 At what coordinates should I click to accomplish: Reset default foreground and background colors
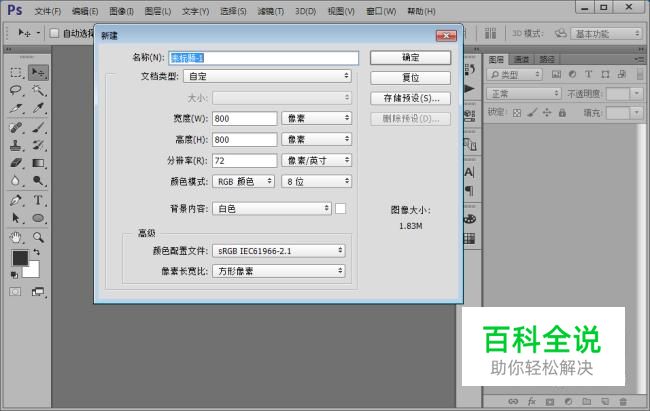14,275
